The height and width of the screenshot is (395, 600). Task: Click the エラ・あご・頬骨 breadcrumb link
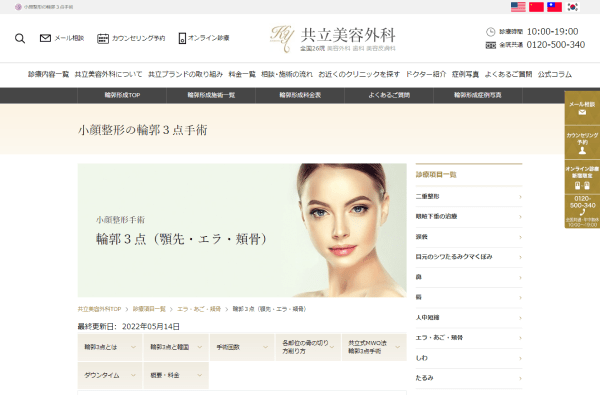[x=199, y=309]
